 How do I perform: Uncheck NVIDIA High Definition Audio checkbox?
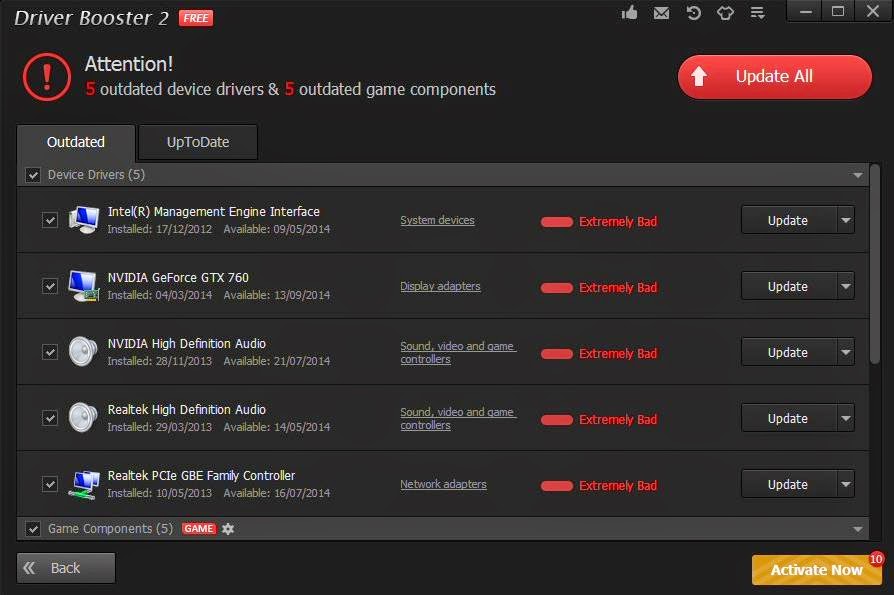[50, 352]
